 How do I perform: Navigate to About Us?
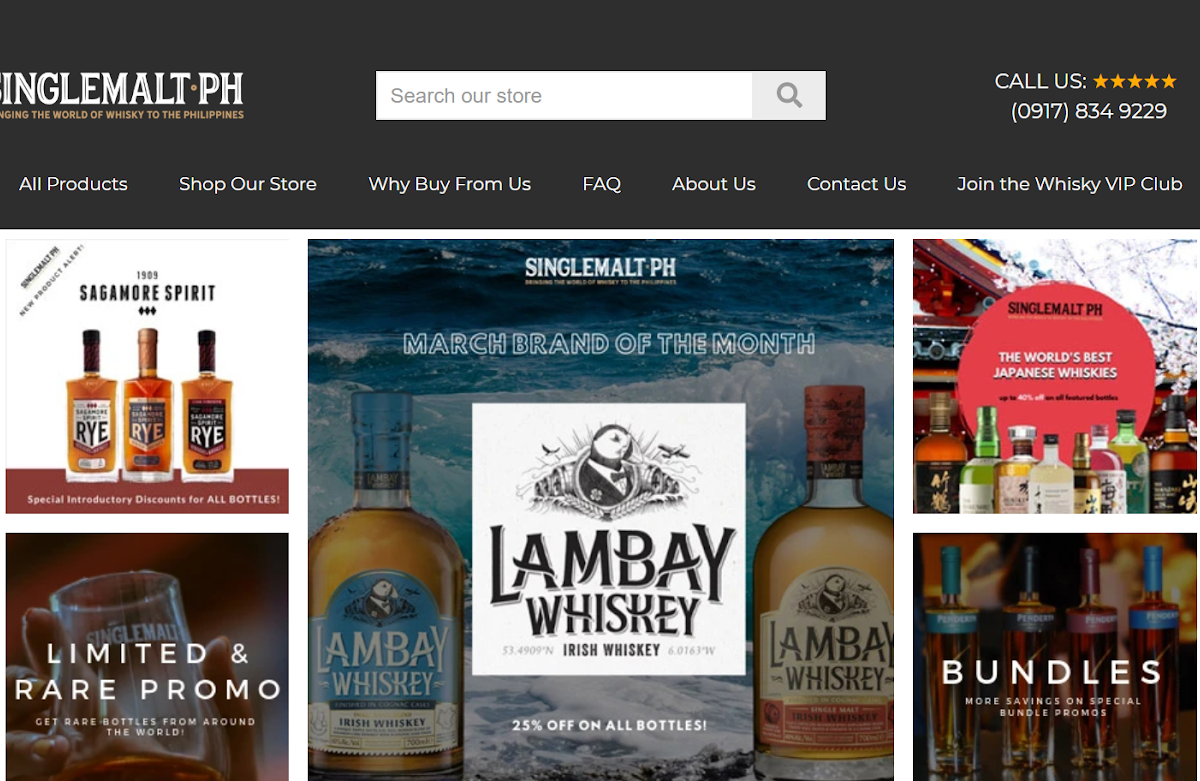tap(713, 184)
